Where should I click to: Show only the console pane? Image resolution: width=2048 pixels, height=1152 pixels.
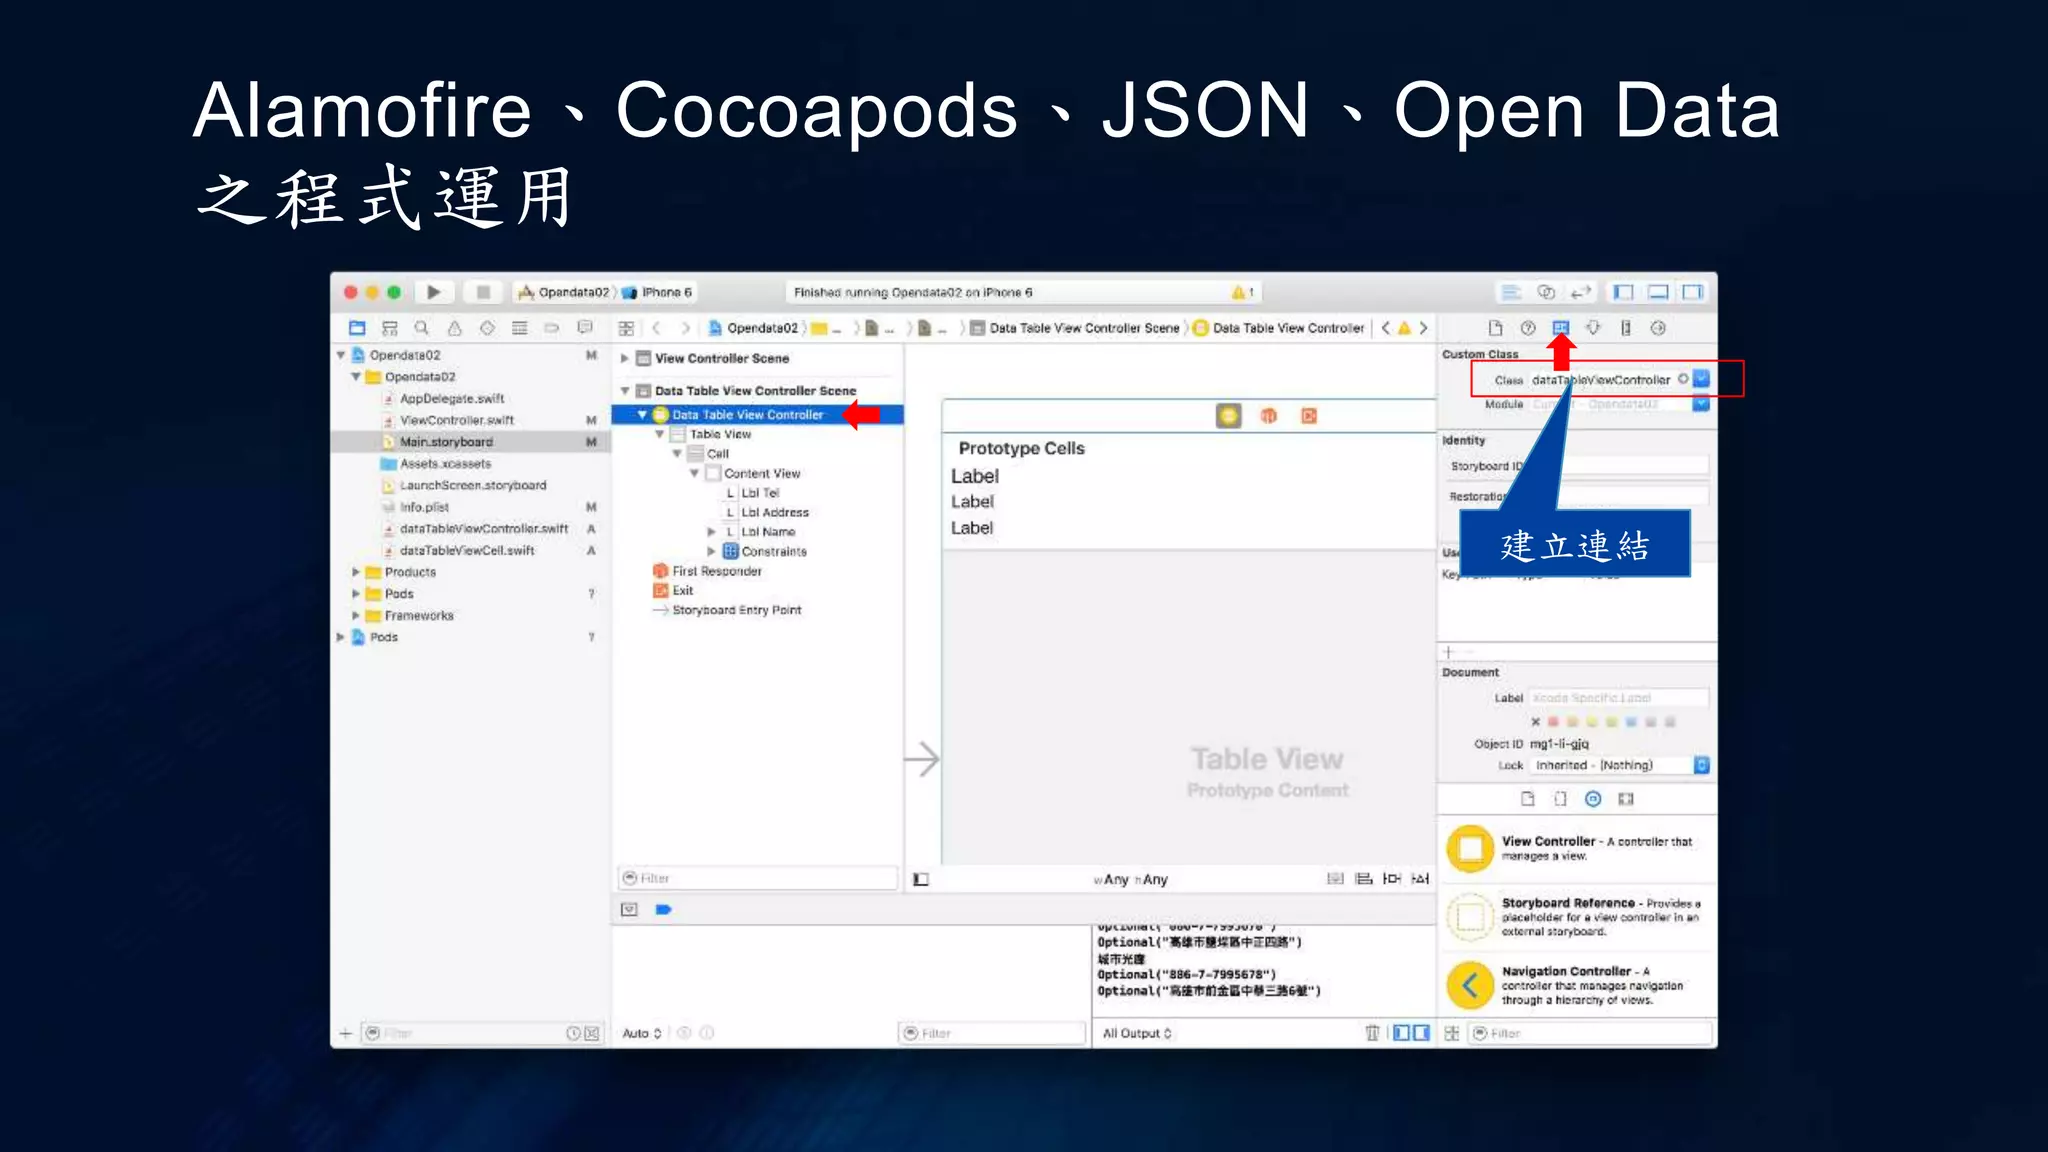[1421, 1033]
